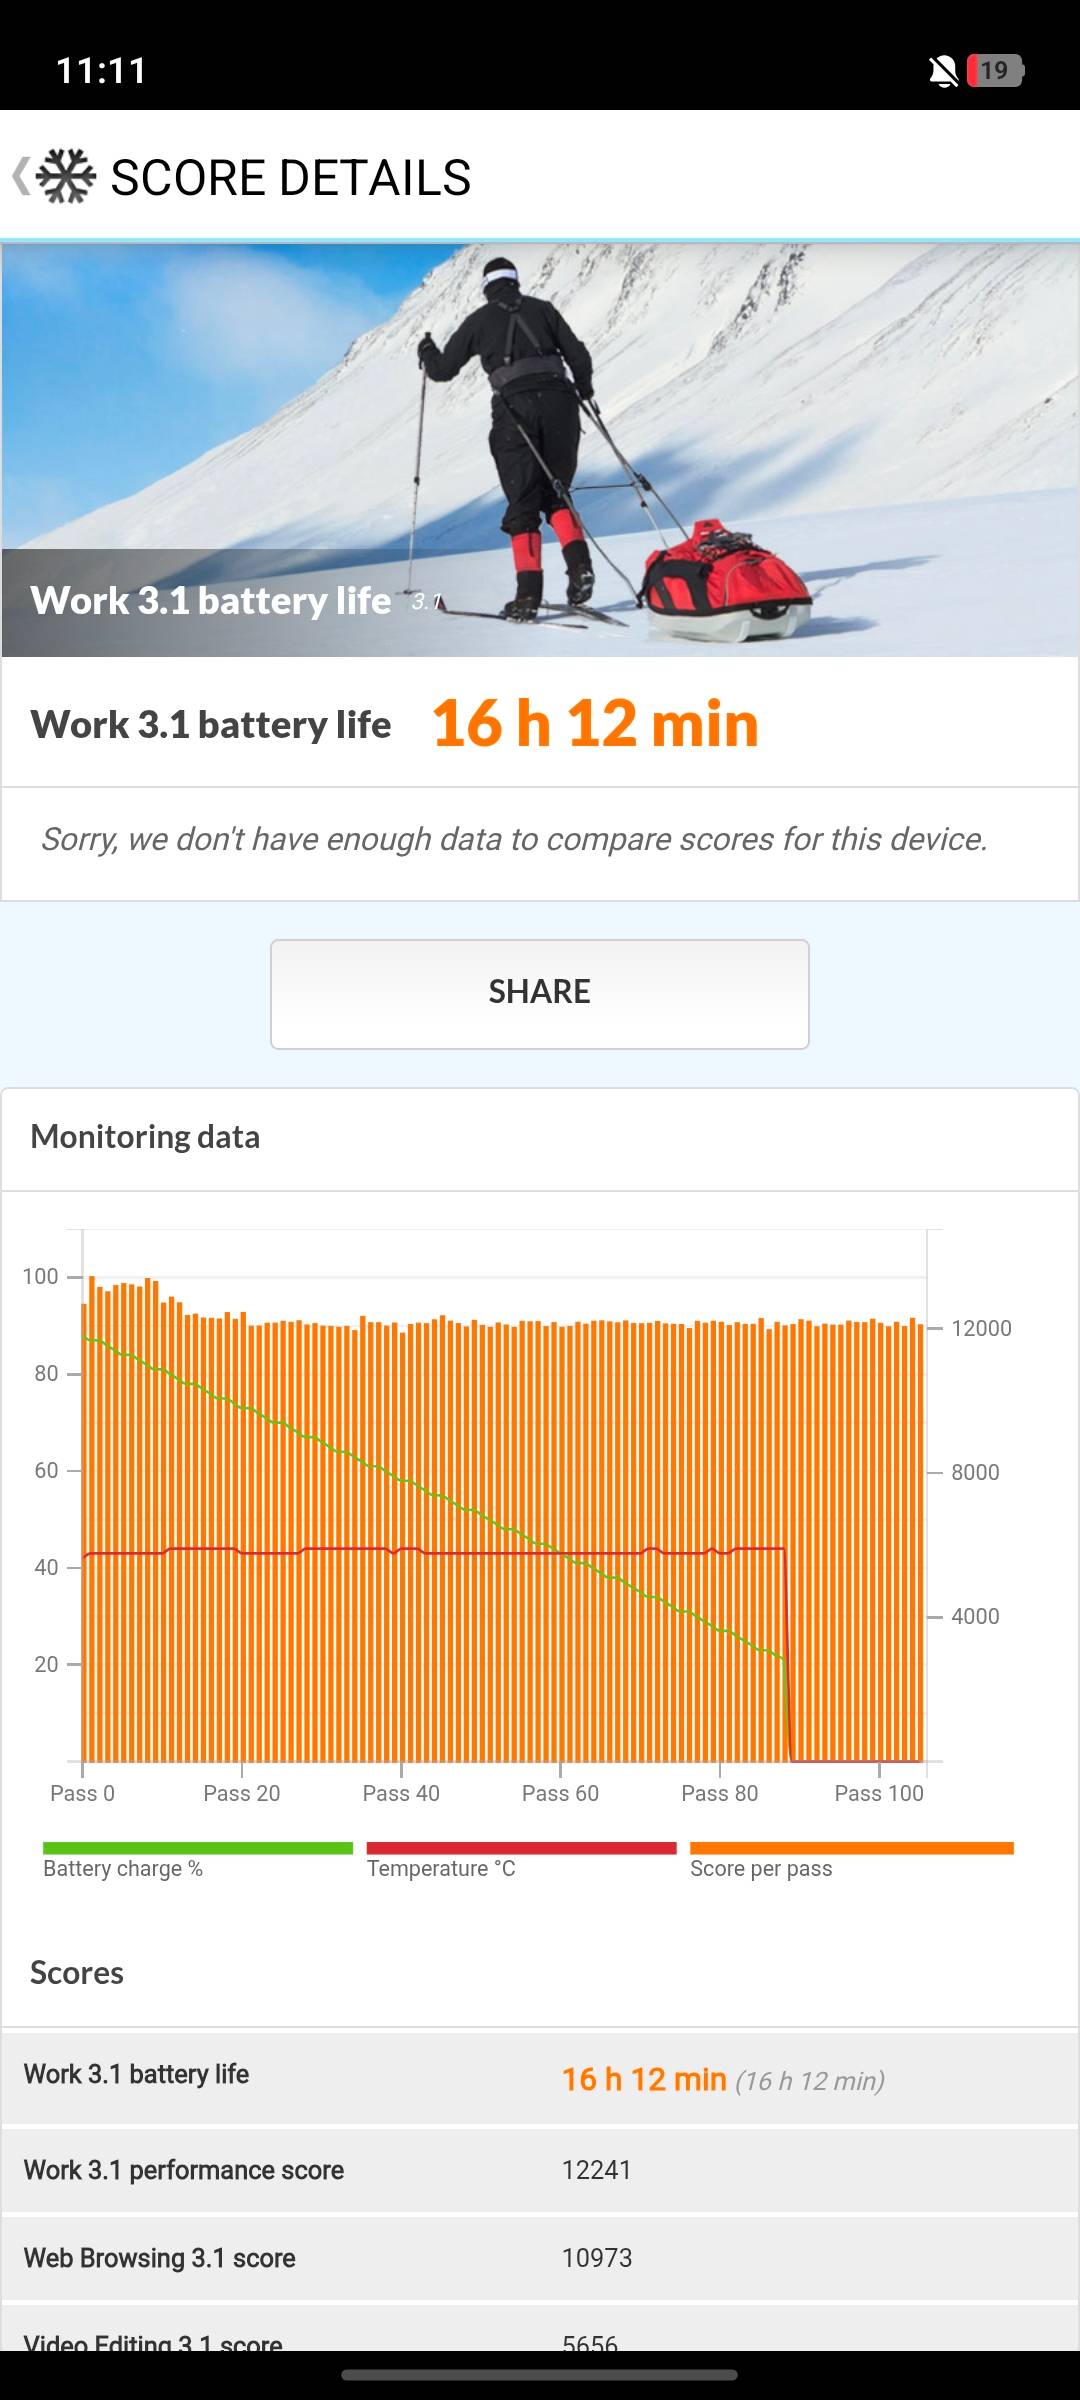Tap the bottom home gesture bar
This screenshot has height=2400, width=1080.
[540, 2375]
